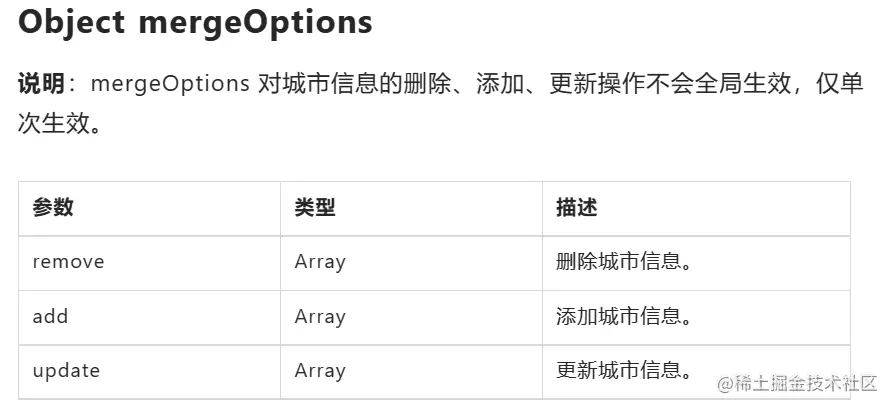Click the 更新城市信息 description cell
Image resolution: width=892 pixels, height=408 pixels.
click(624, 370)
